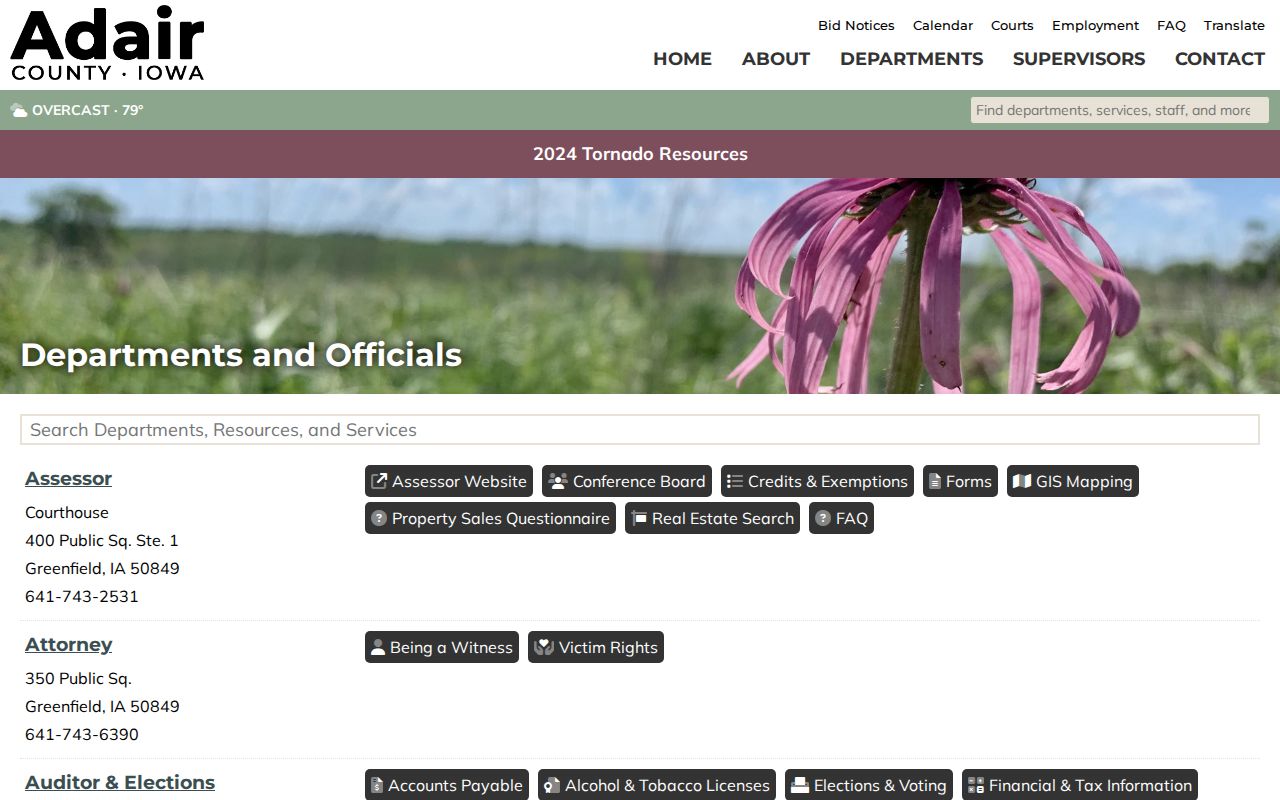Open the Courts link
This screenshot has height=800, width=1280.
click(x=1012, y=26)
